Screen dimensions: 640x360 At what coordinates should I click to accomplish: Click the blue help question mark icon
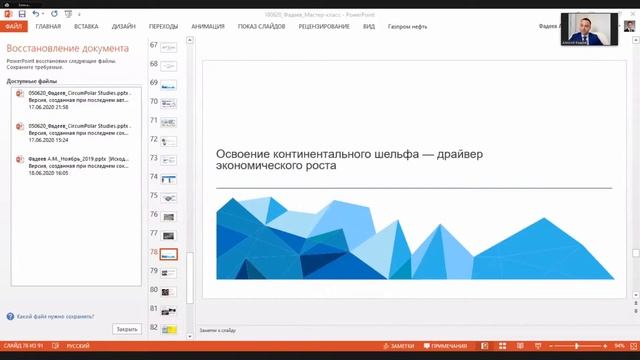pyautogui.click(x=10, y=316)
